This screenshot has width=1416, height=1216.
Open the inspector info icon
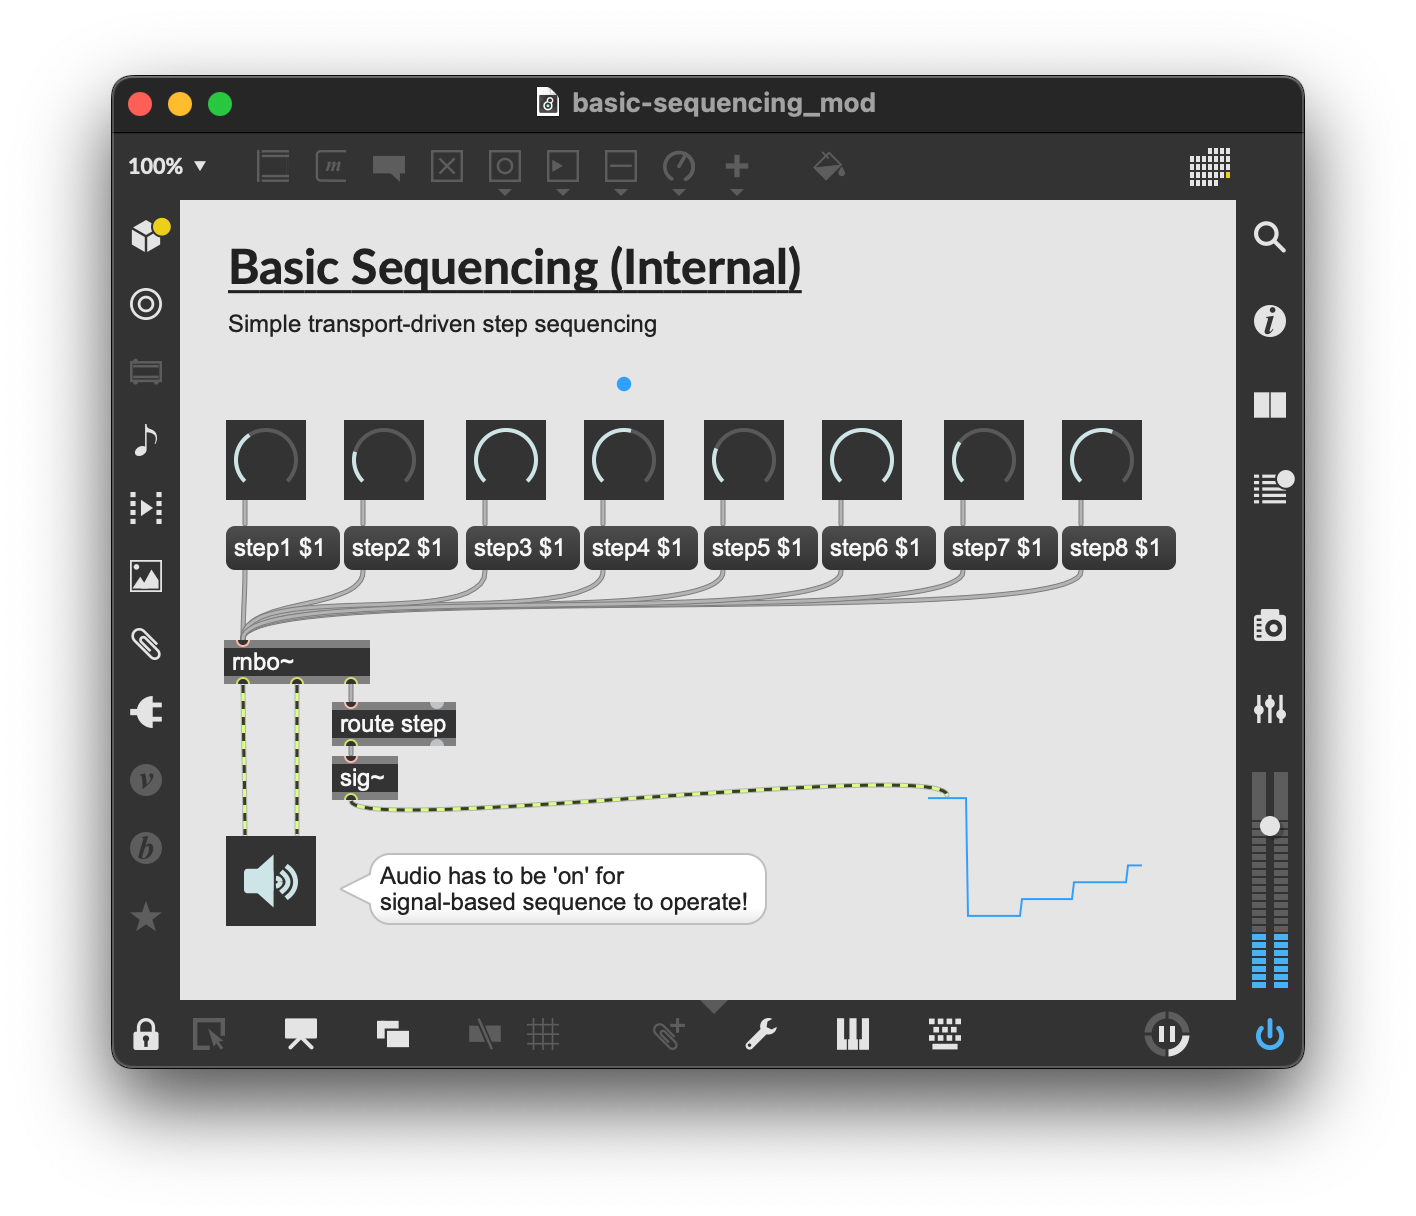pyautogui.click(x=1269, y=321)
